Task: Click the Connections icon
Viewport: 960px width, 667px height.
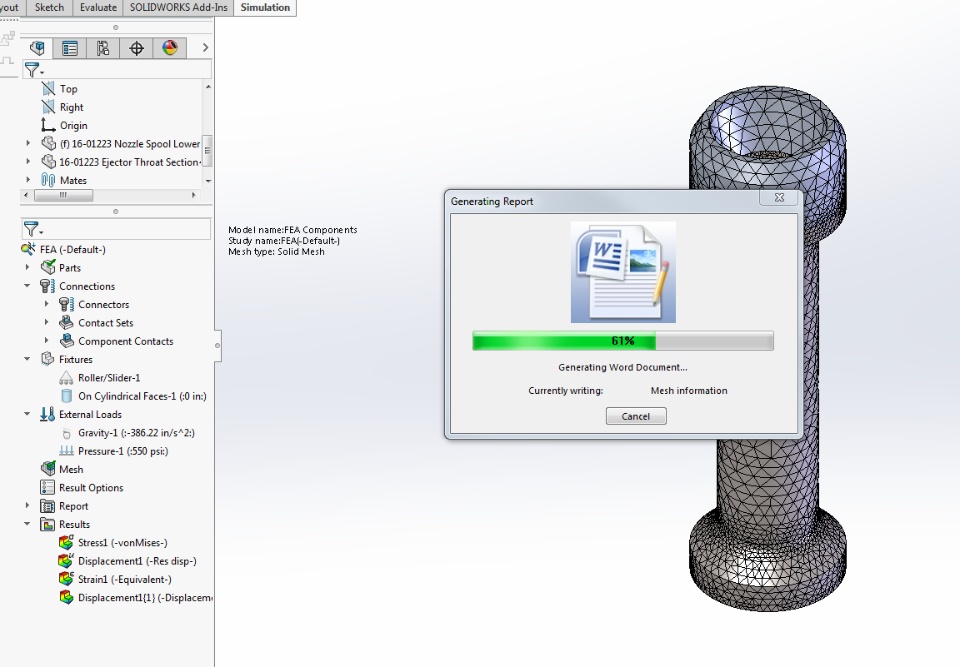Action: click(x=48, y=286)
